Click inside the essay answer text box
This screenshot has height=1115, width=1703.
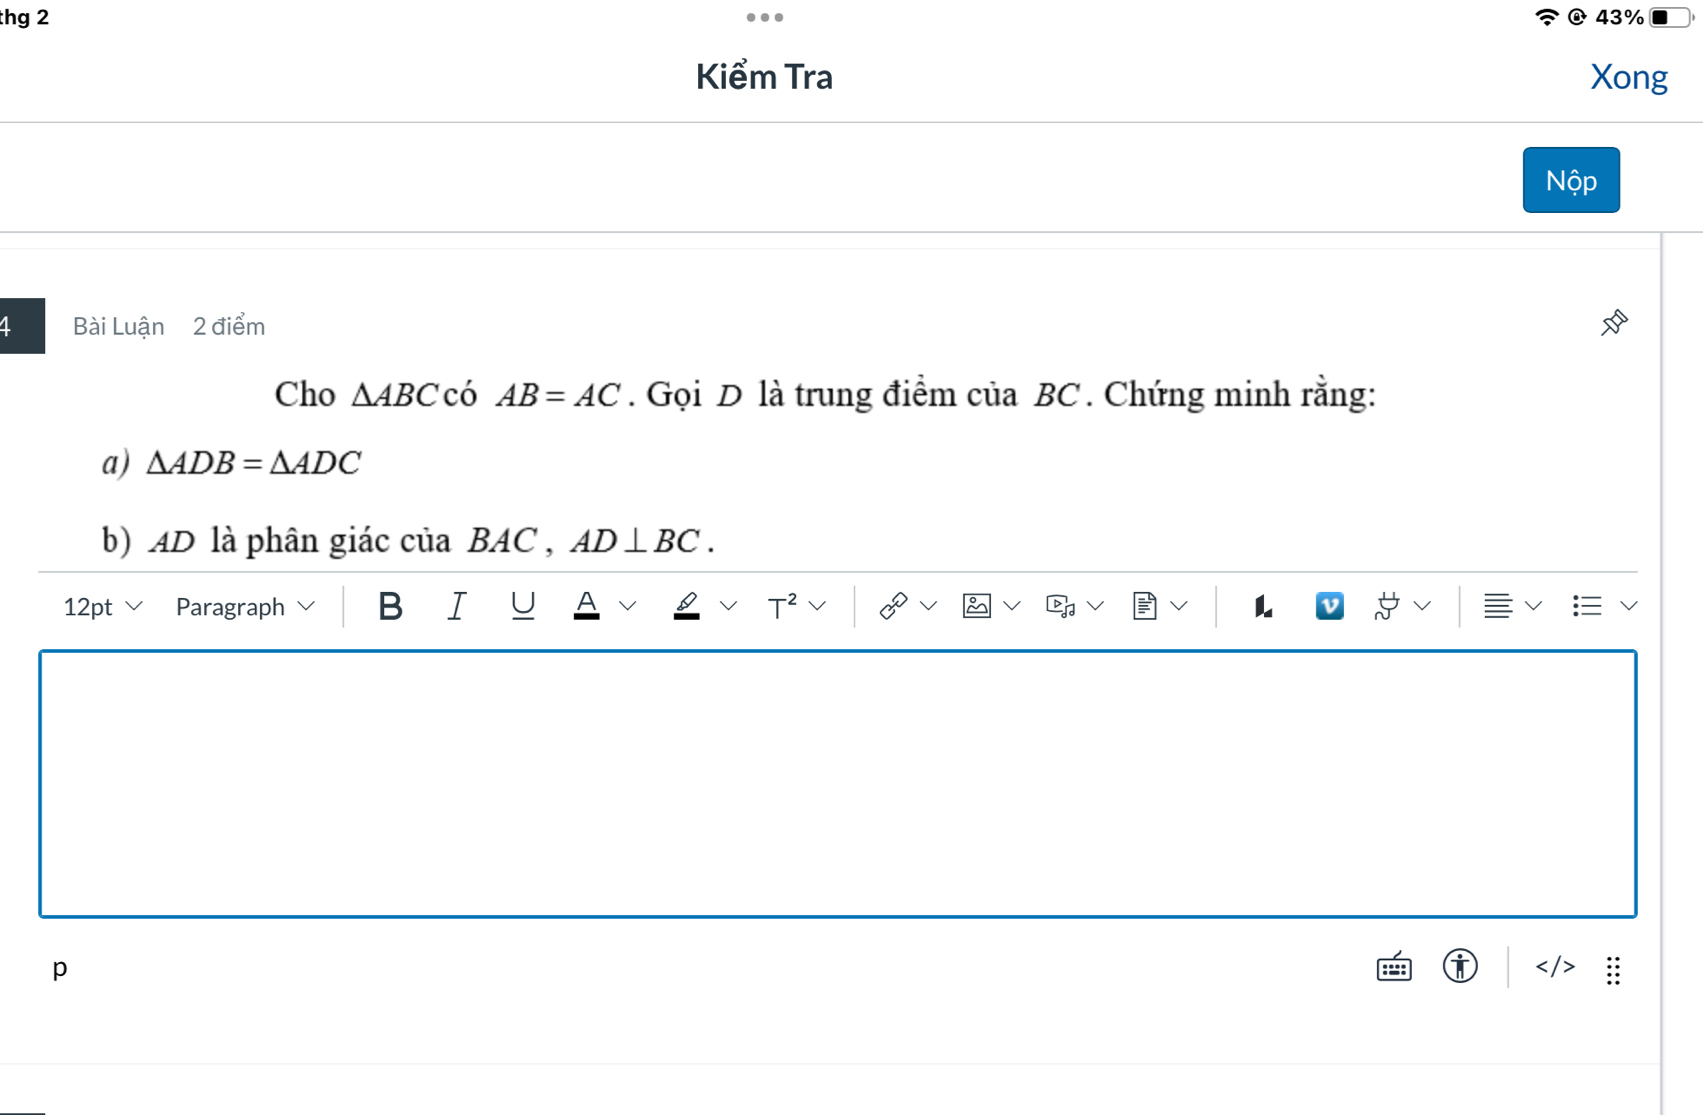pyautogui.click(x=838, y=784)
